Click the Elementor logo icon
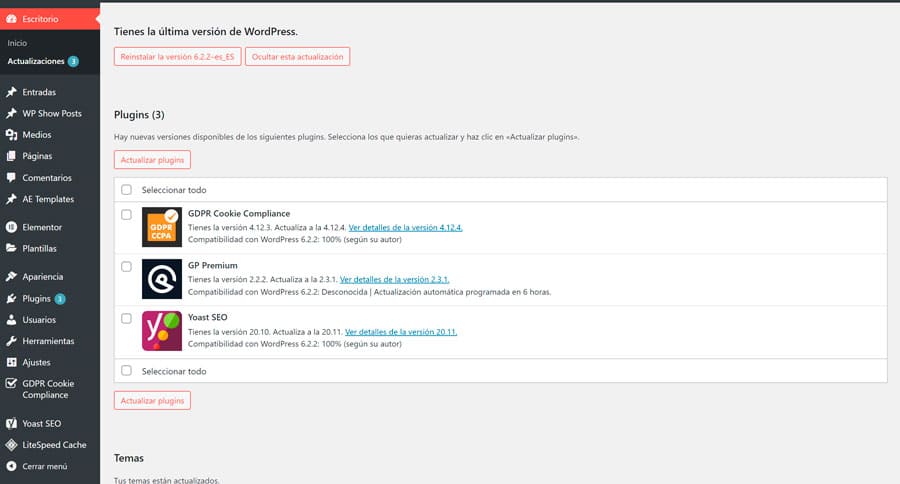This screenshot has height=484, width=900. 11,227
